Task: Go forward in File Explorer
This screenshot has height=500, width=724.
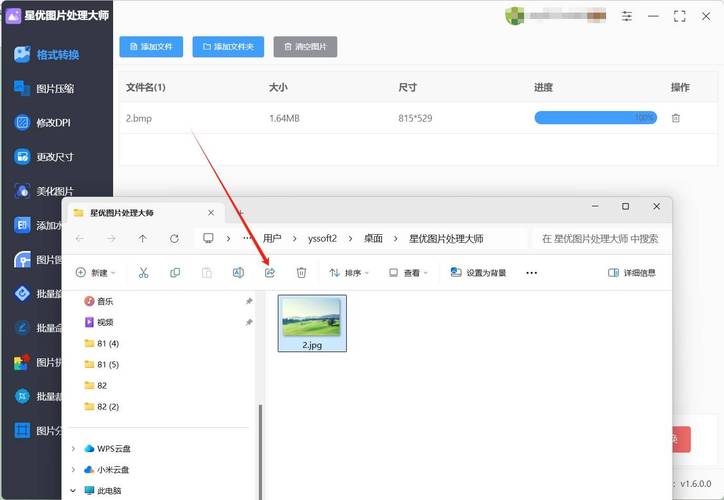Action: pos(111,239)
